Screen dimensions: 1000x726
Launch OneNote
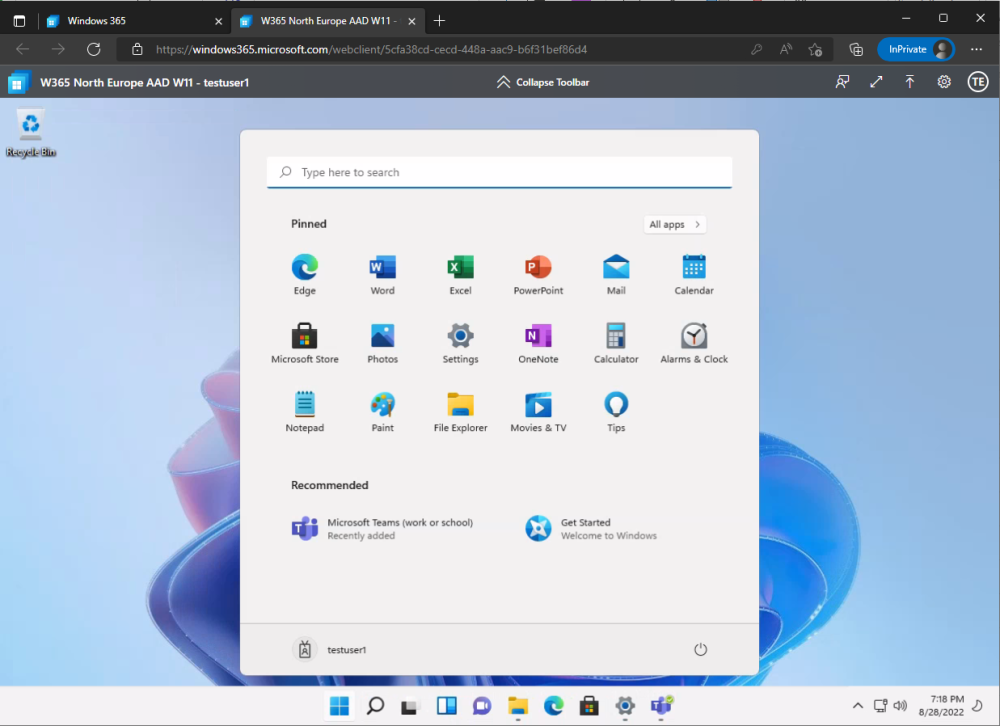(x=538, y=343)
